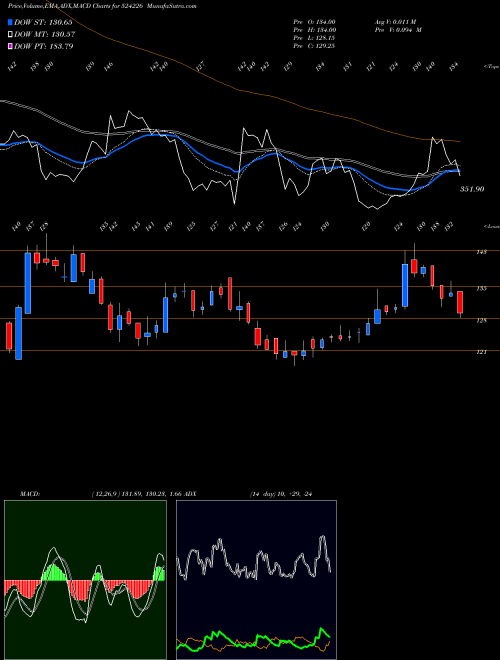Click the Pre L: 128.15 value
This screenshot has height=660, width=500.
[x=314, y=38]
